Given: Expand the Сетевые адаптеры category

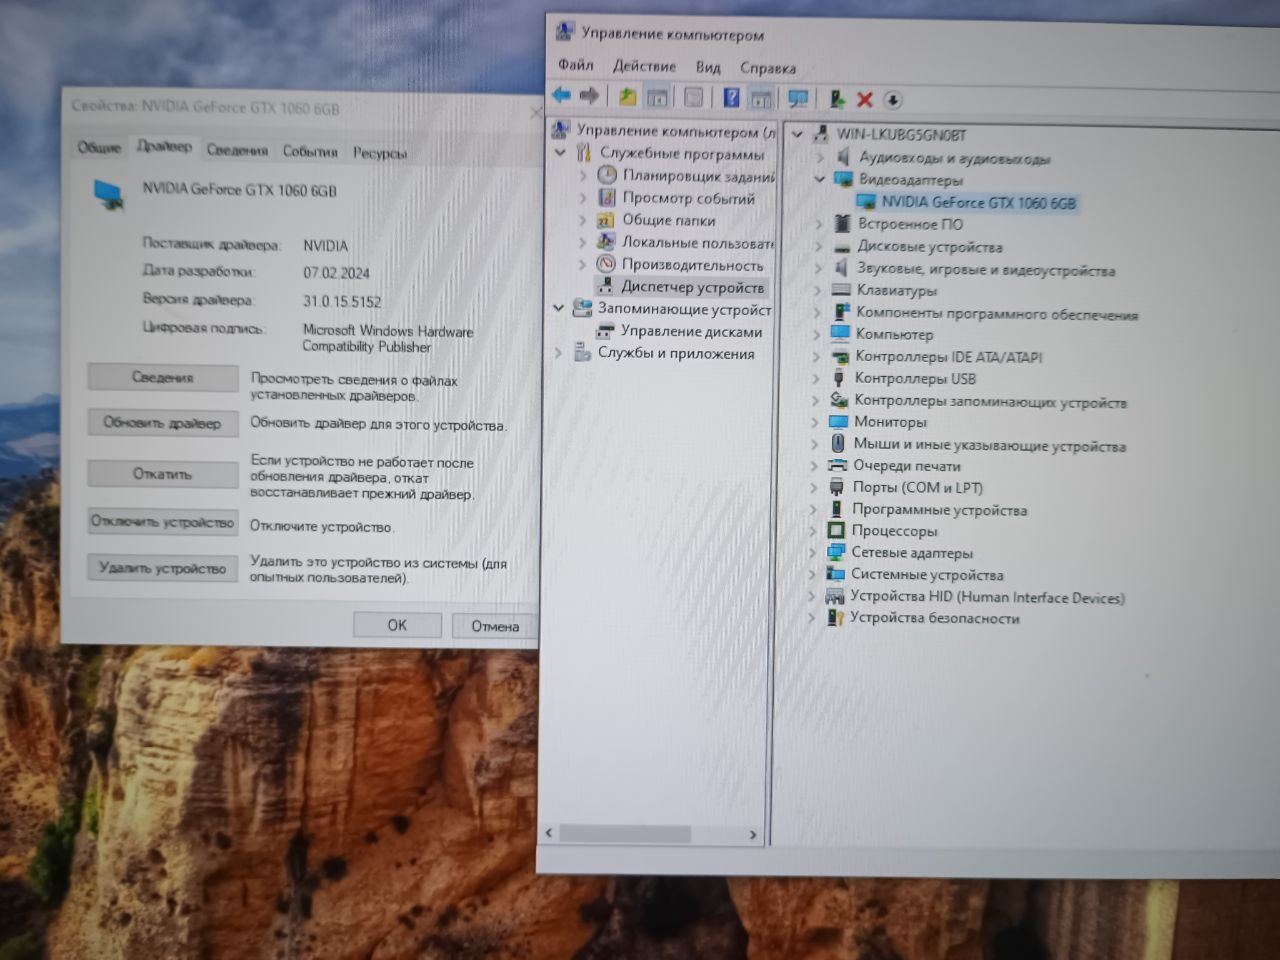Looking at the screenshot, I should (x=812, y=552).
